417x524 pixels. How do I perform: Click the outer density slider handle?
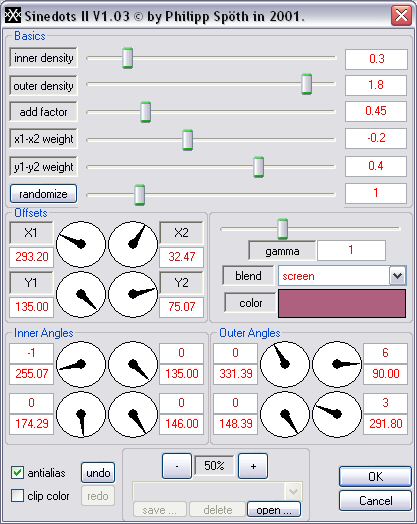[306, 84]
